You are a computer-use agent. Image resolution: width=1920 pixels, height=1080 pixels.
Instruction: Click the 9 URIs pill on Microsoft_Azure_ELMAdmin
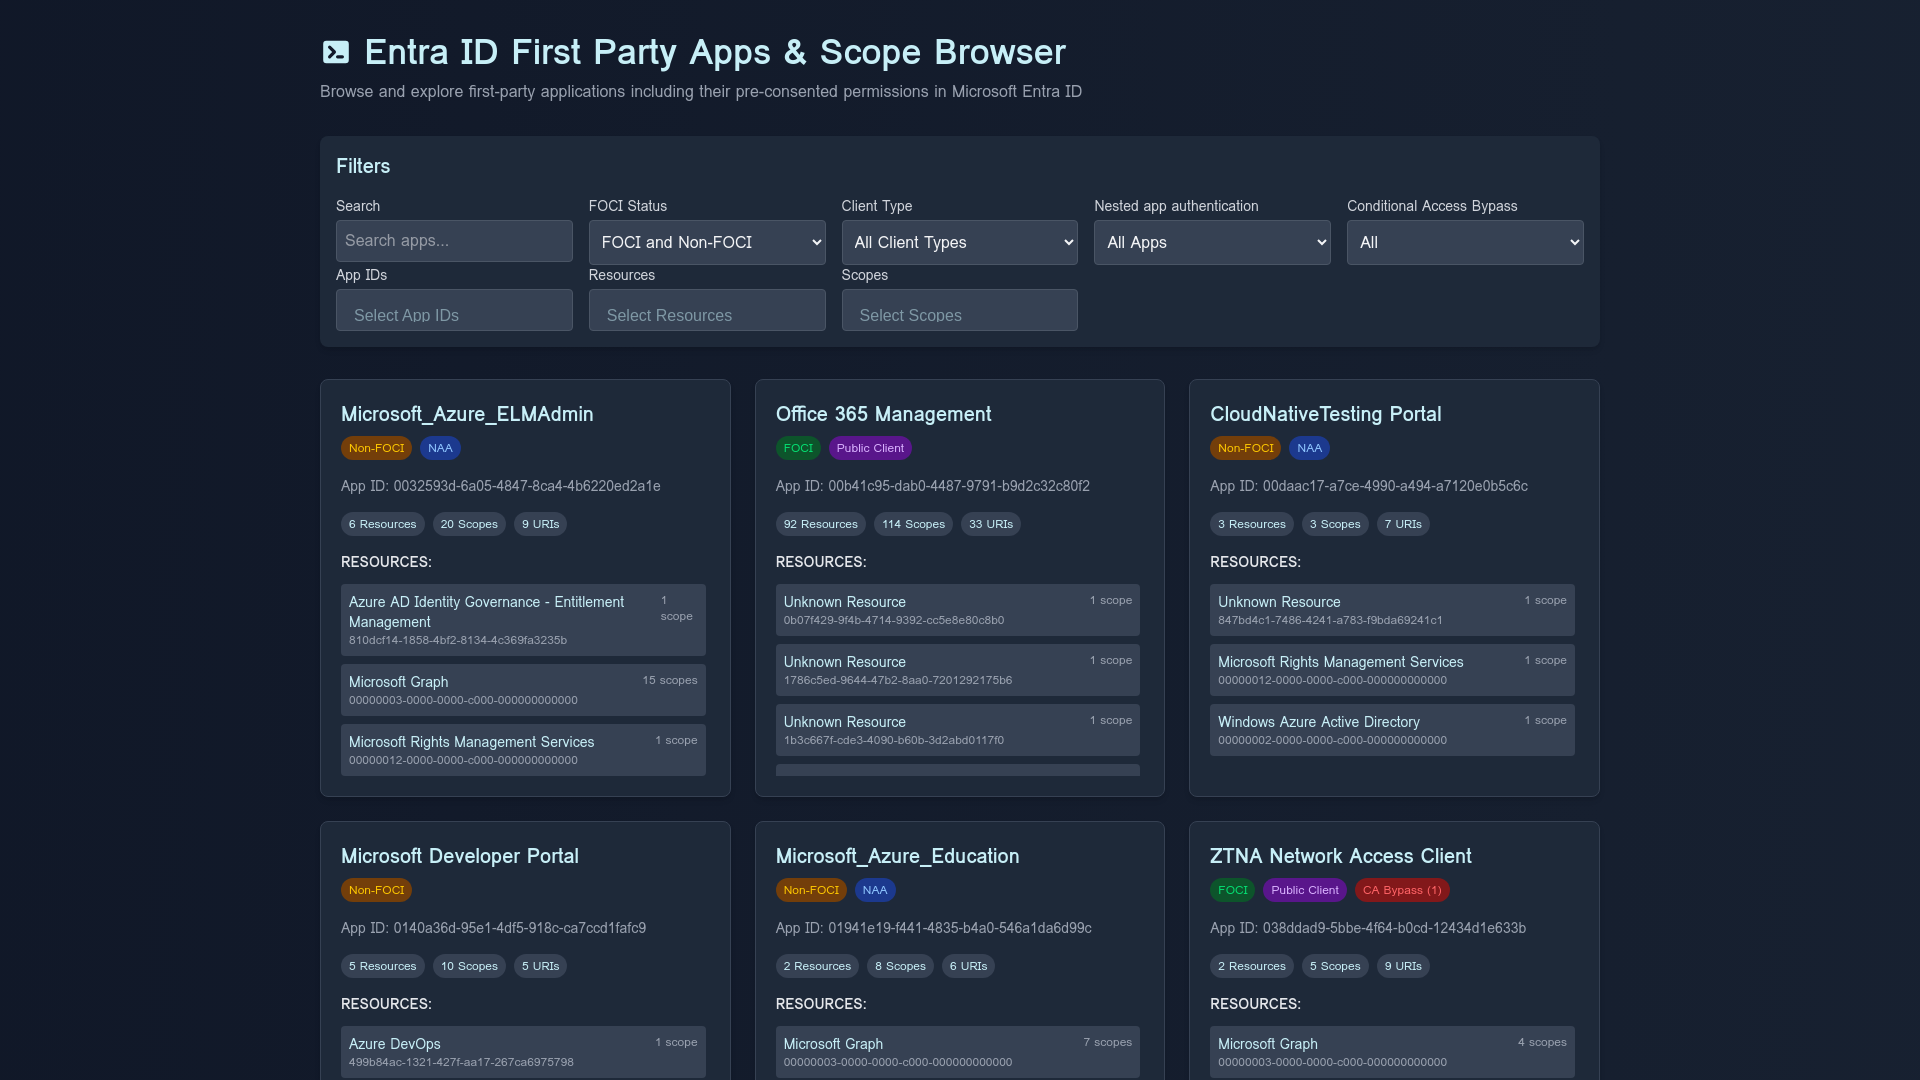[540, 524]
